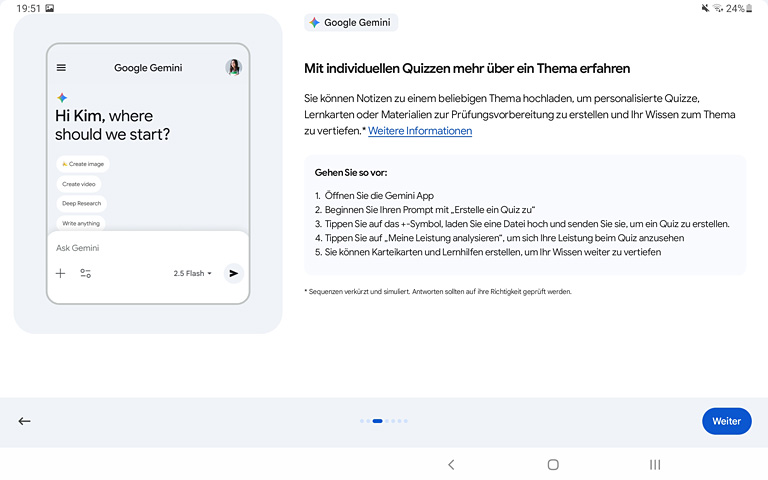Select the Create image chip
Viewport: 768px width, 480px height.
tap(82, 164)
